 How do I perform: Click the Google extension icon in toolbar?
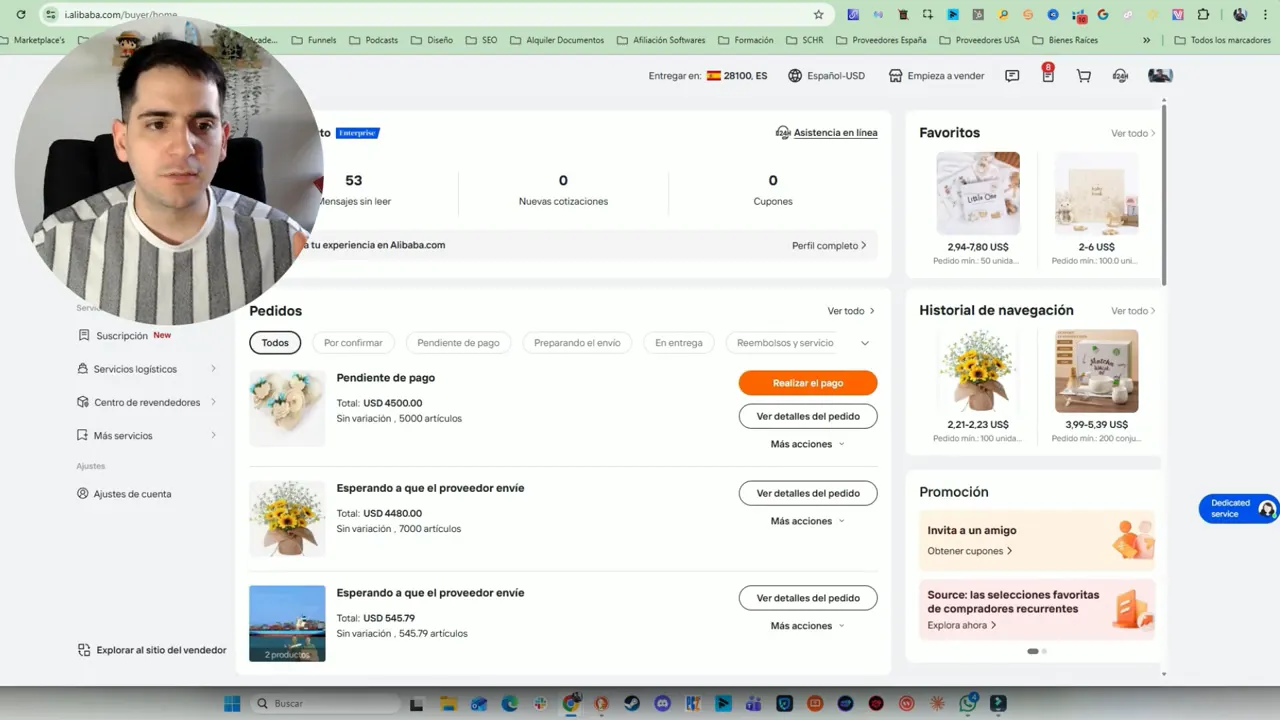(x=1103, y=14)
